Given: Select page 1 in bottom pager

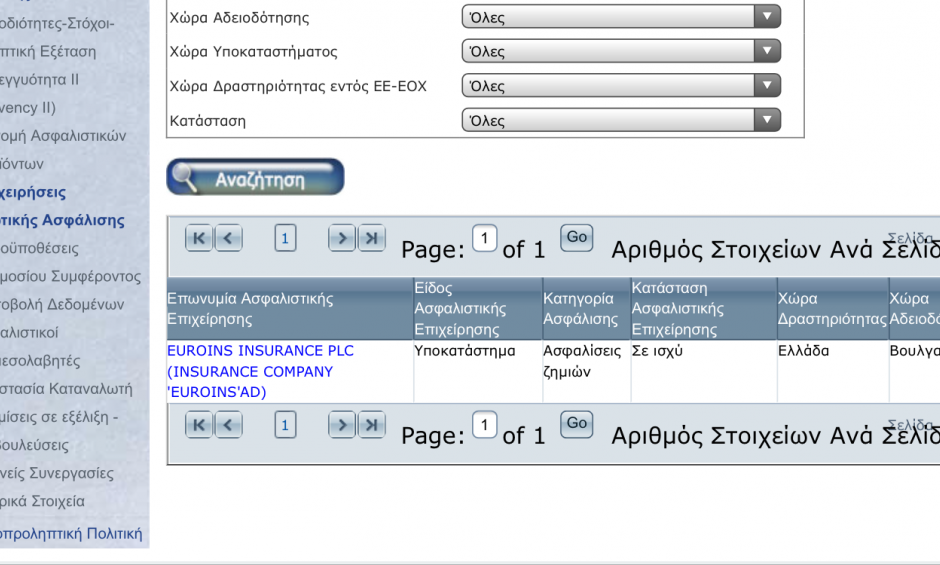Looking at the screenshot, I should pos(285,425).
